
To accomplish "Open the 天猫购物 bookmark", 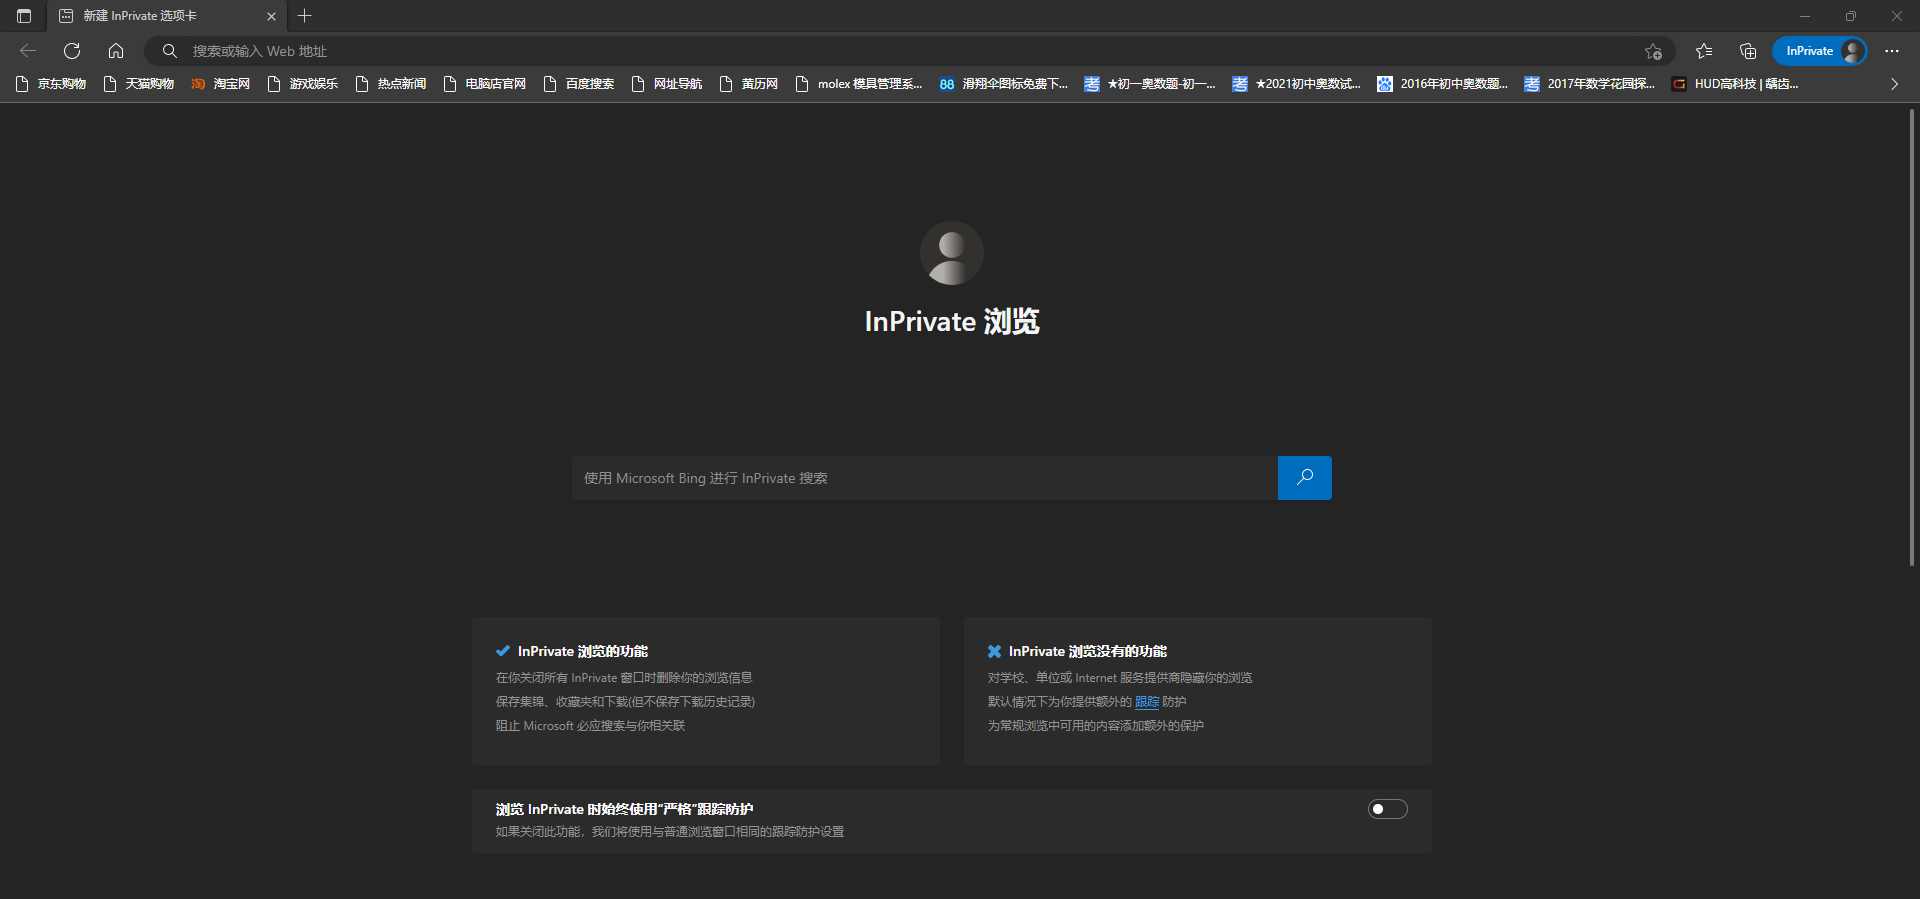I will click(139, 84).
